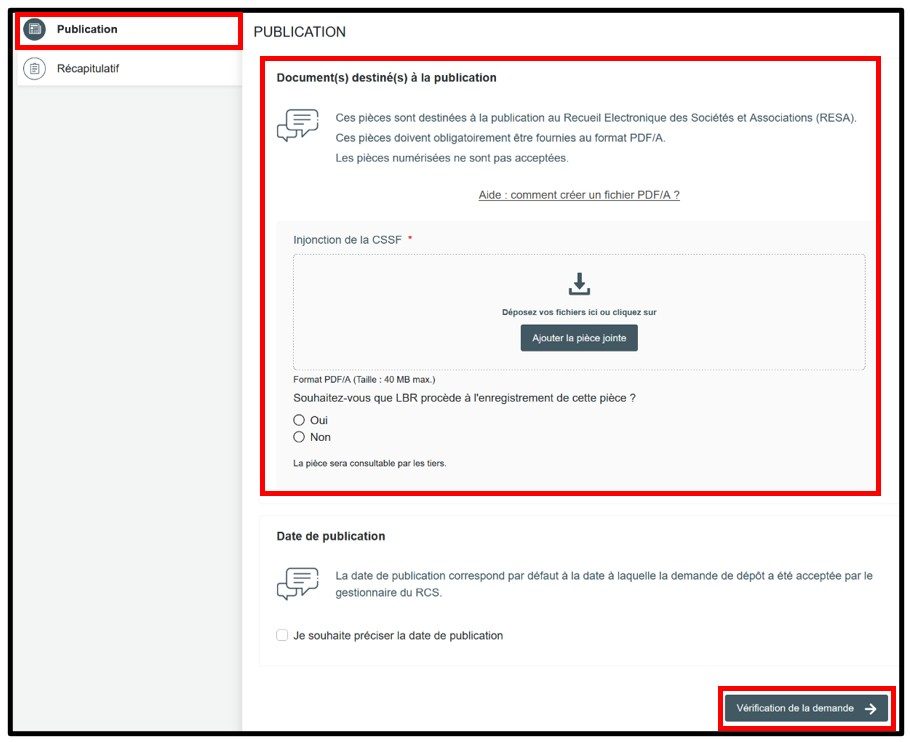Click the 'Je souhaite préciser la date' label text
Image resolution: width=910 pixels, height=742 pixels.
[x=398, y=635]
